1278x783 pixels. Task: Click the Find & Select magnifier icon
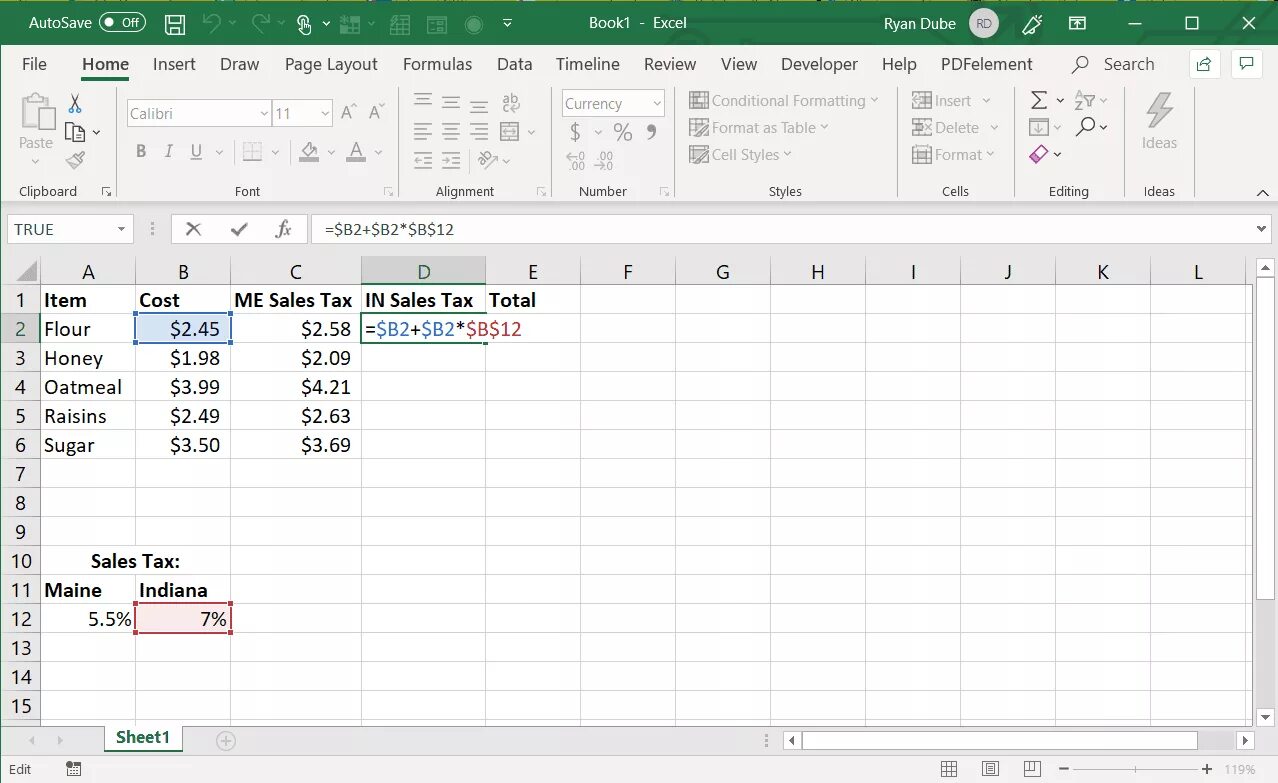(x=1086, y=127)
